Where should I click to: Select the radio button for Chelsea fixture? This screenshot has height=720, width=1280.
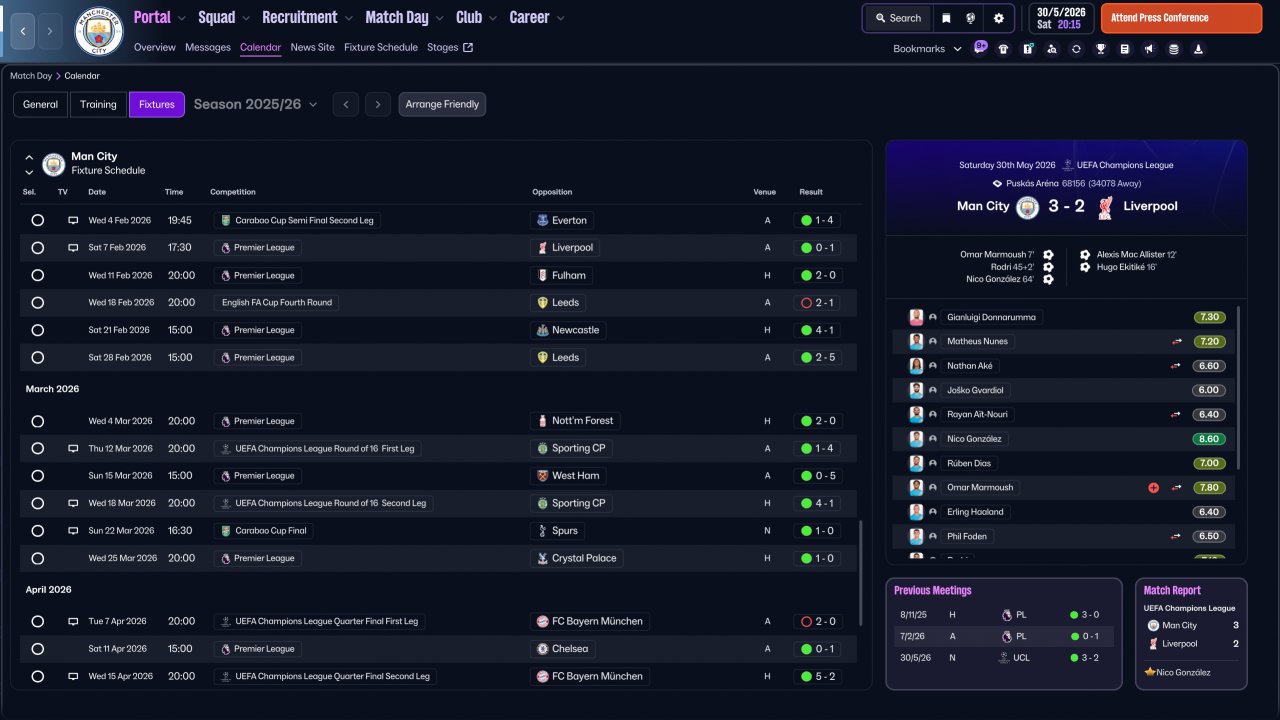tap(37, 649)
